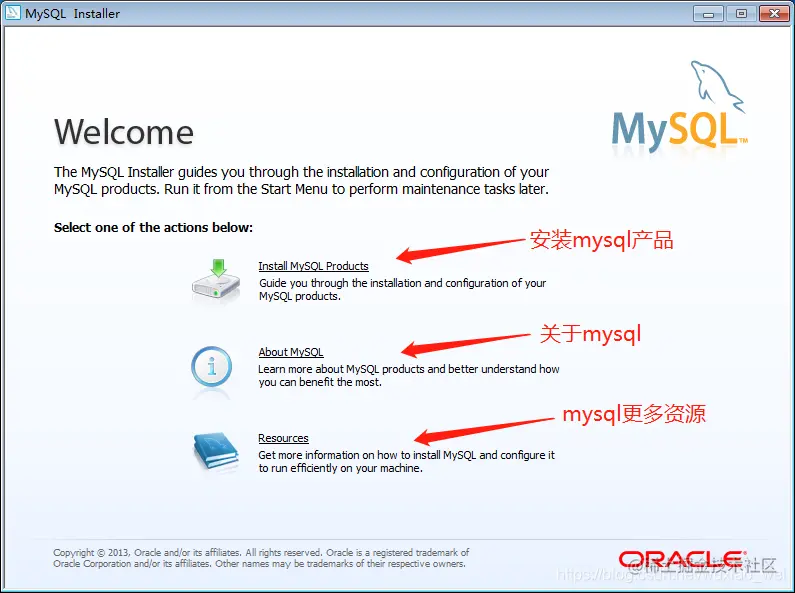This screenshot has height=593, width=795.
Task: Click 'Learn more about MySQL products' description
Action: [409, 376]
